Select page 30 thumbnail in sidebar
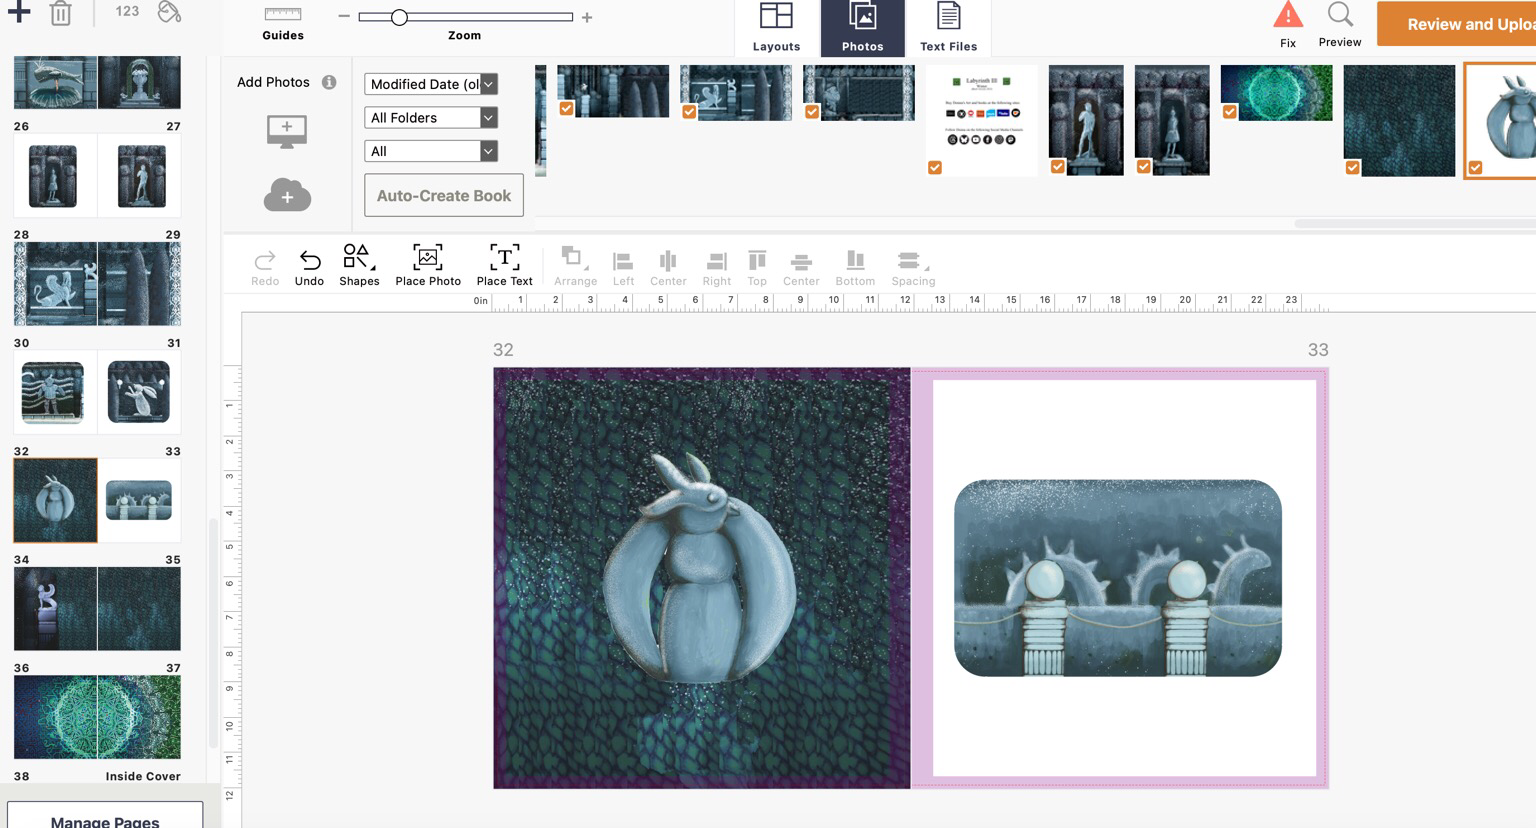The width and height of the screenshot is (1536, 828). click(x=55, y=392)
